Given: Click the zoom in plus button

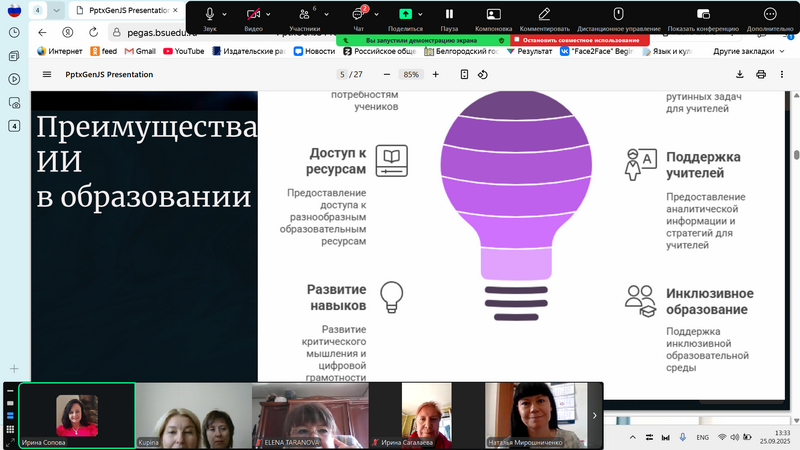Looking at the screenshot, I should pos(435,74).
